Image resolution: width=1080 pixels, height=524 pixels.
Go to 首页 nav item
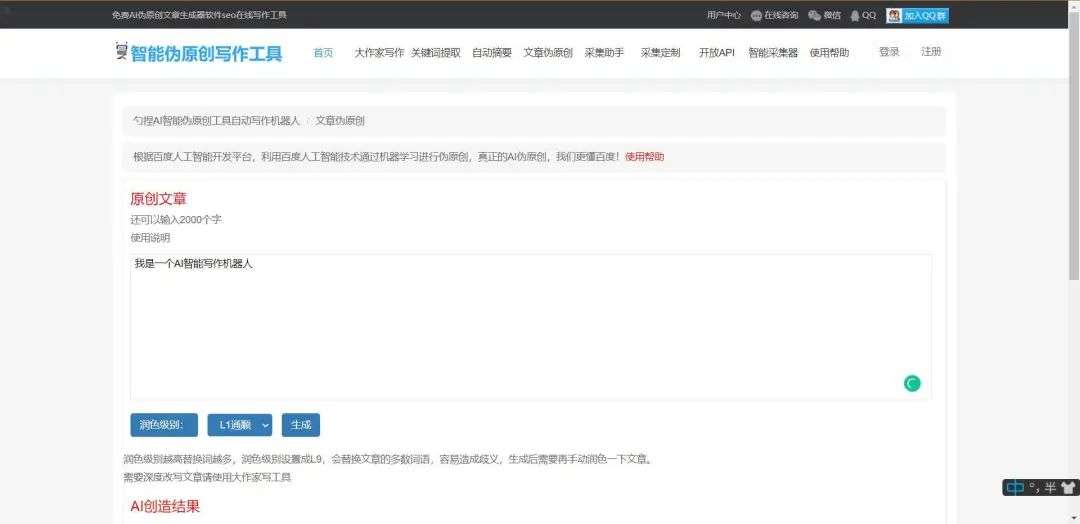tap(323, 52)
